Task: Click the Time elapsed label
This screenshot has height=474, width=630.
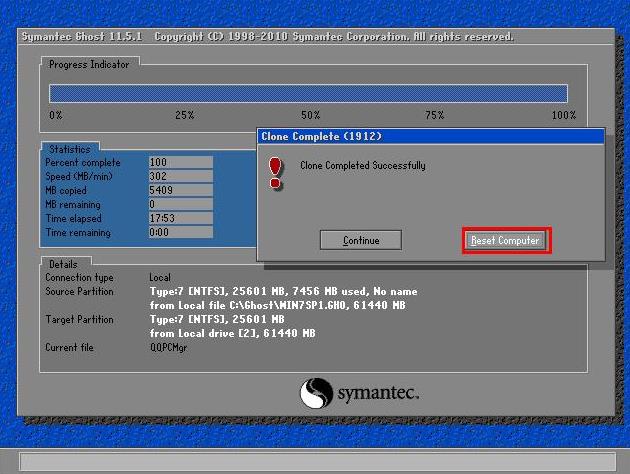Action: click(74, 219)
